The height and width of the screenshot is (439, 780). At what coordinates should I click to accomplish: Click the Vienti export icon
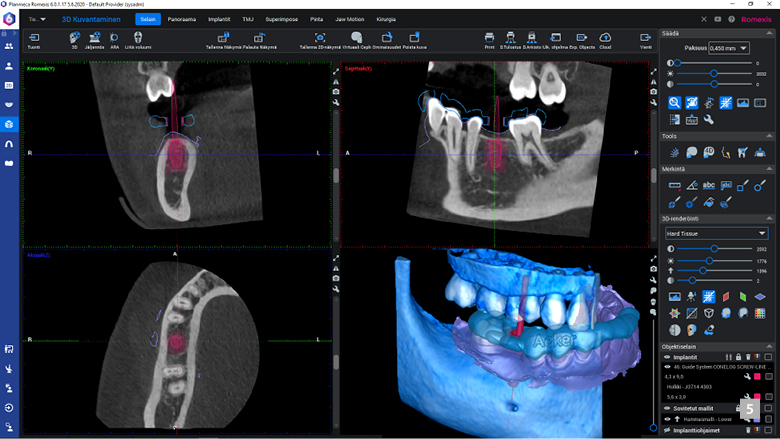(645, 38)
